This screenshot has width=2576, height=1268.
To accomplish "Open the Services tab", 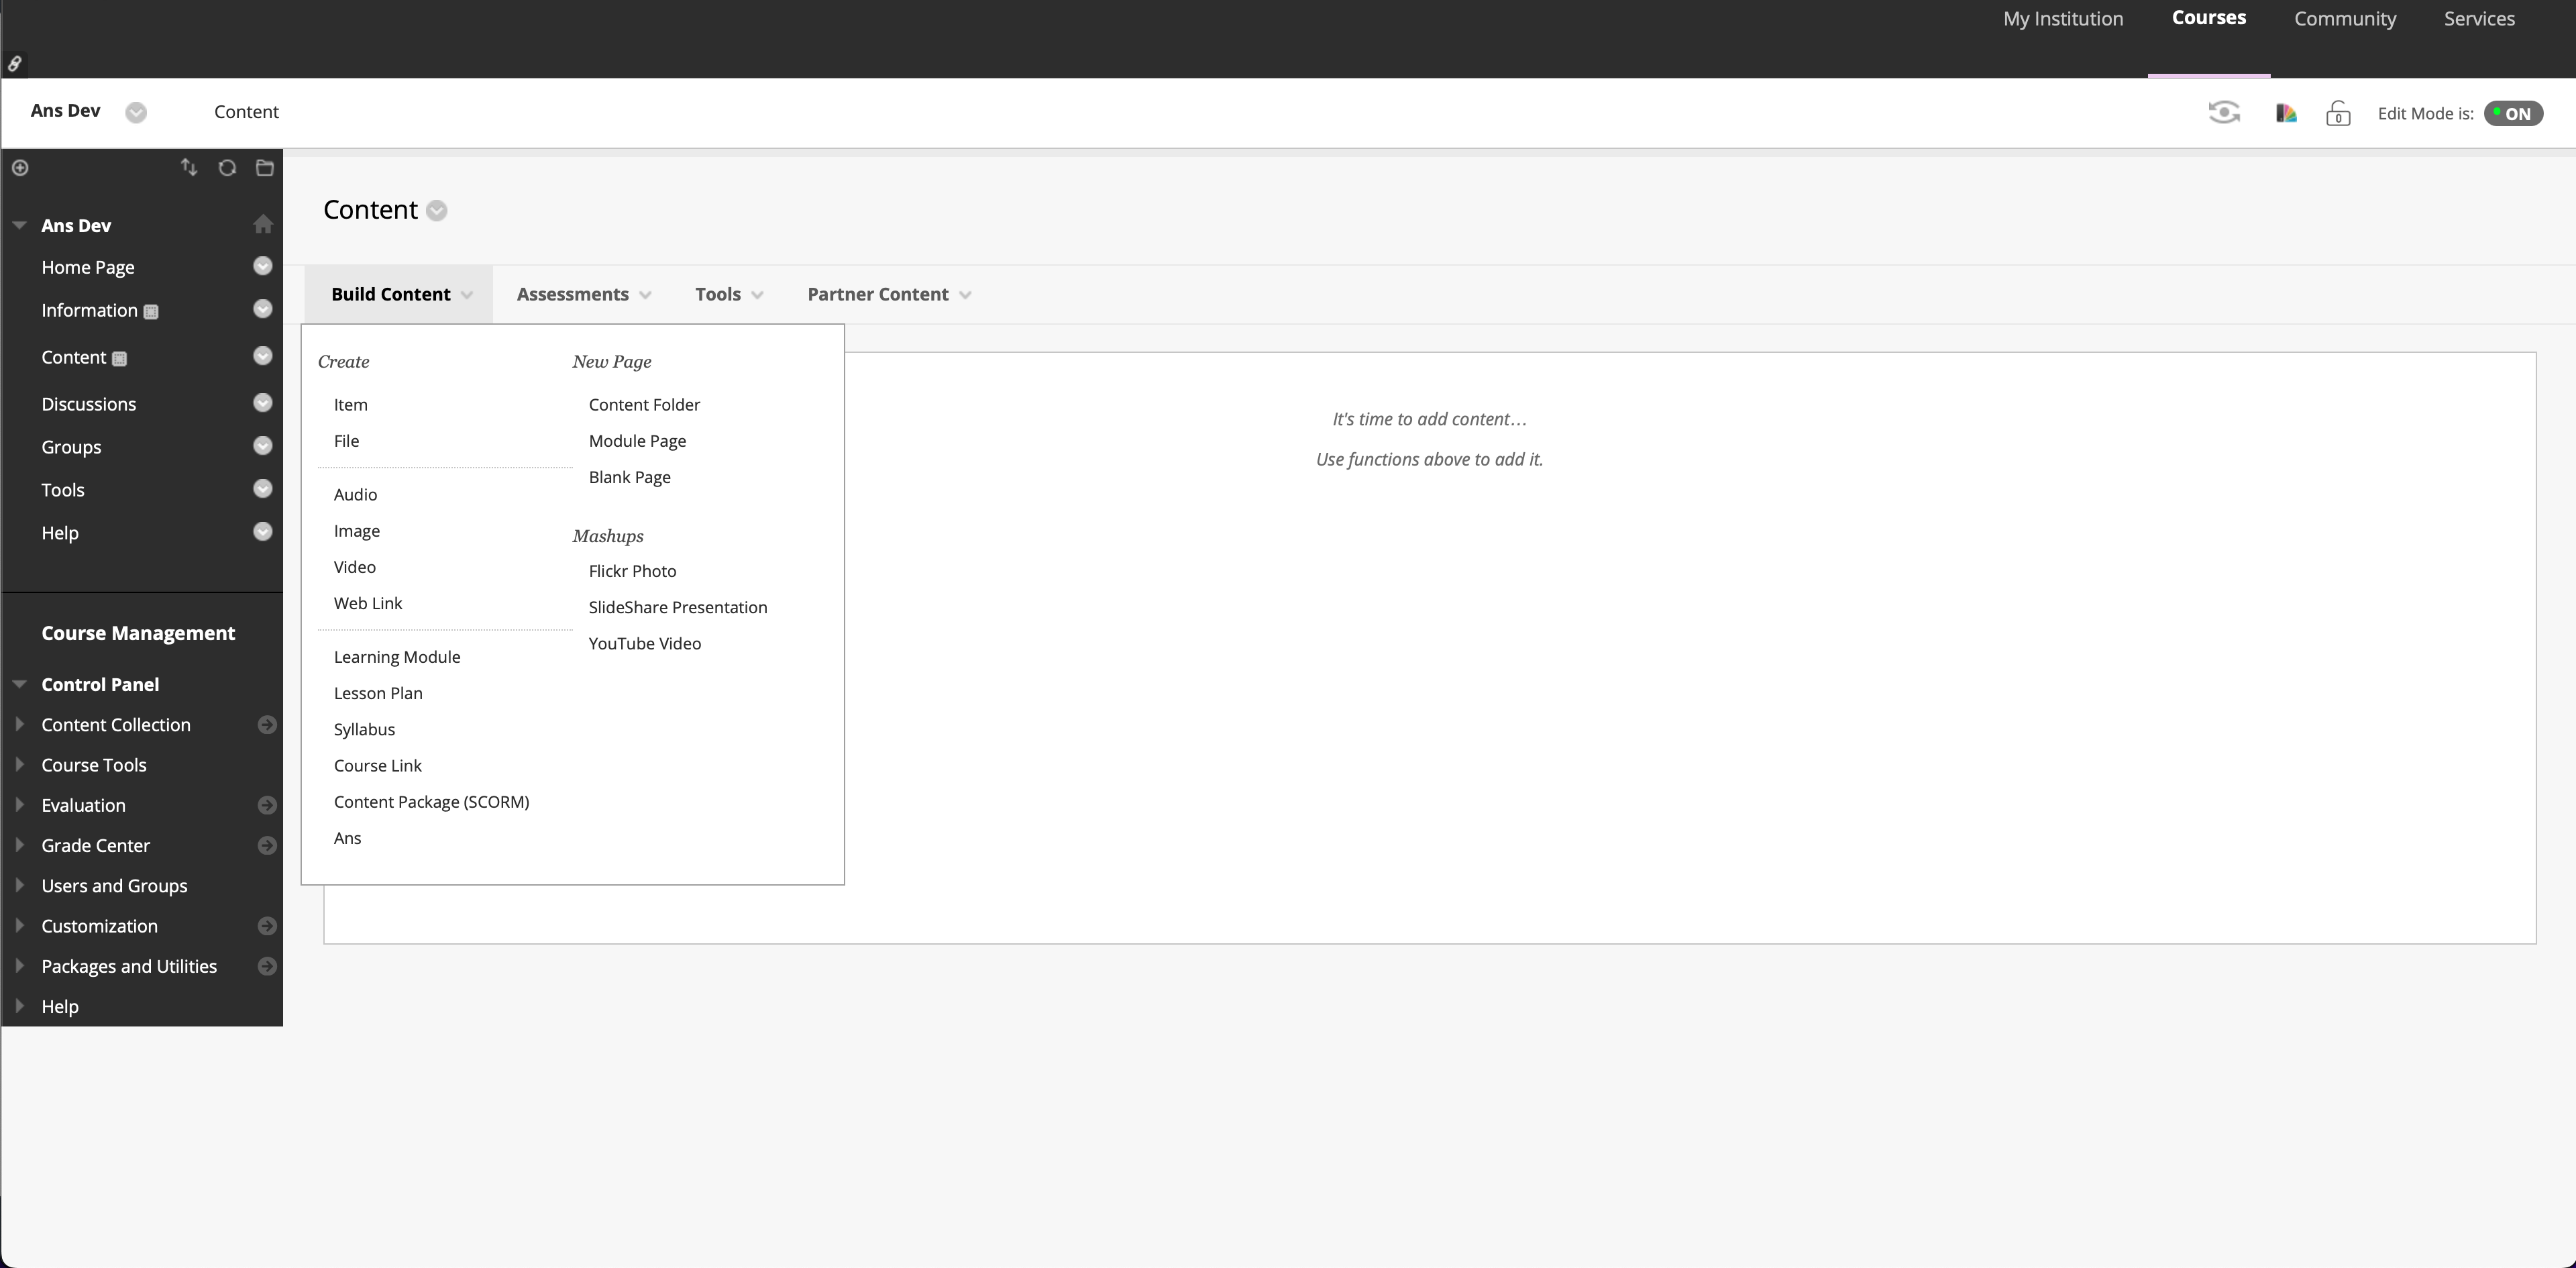I will coord(2479,19).
